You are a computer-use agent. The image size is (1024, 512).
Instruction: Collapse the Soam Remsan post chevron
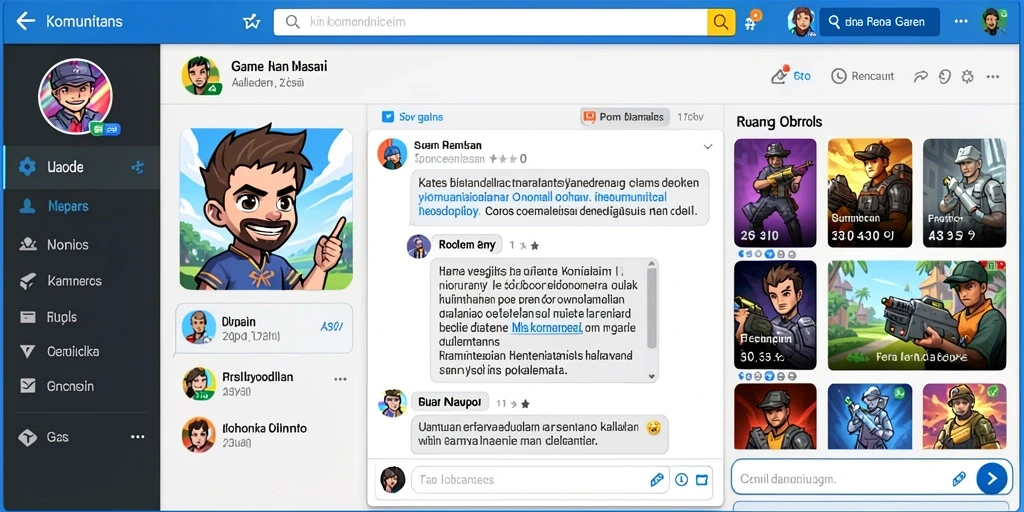(707, 147)
